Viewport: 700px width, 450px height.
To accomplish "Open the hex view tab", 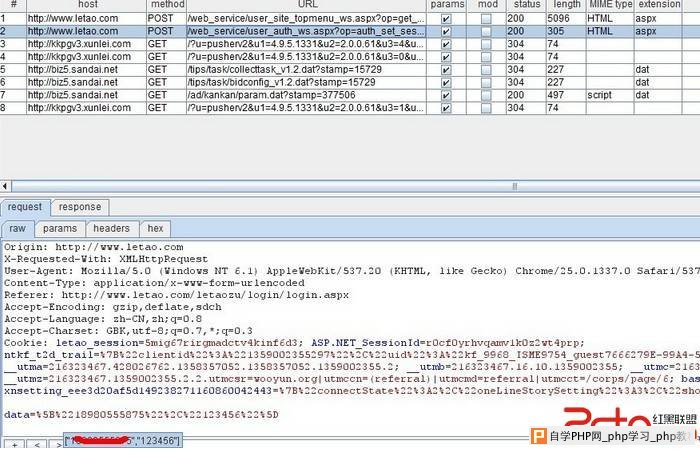I will point(155,229).
